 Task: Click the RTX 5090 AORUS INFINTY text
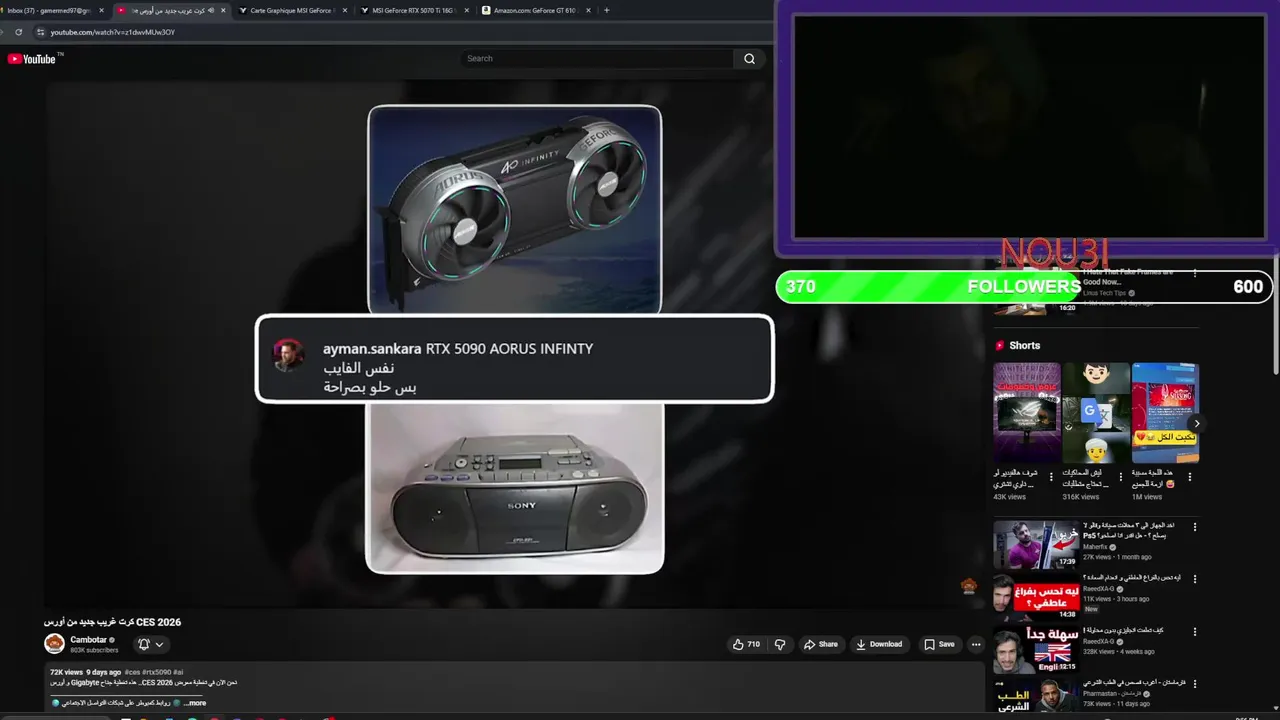pos(510,349)
